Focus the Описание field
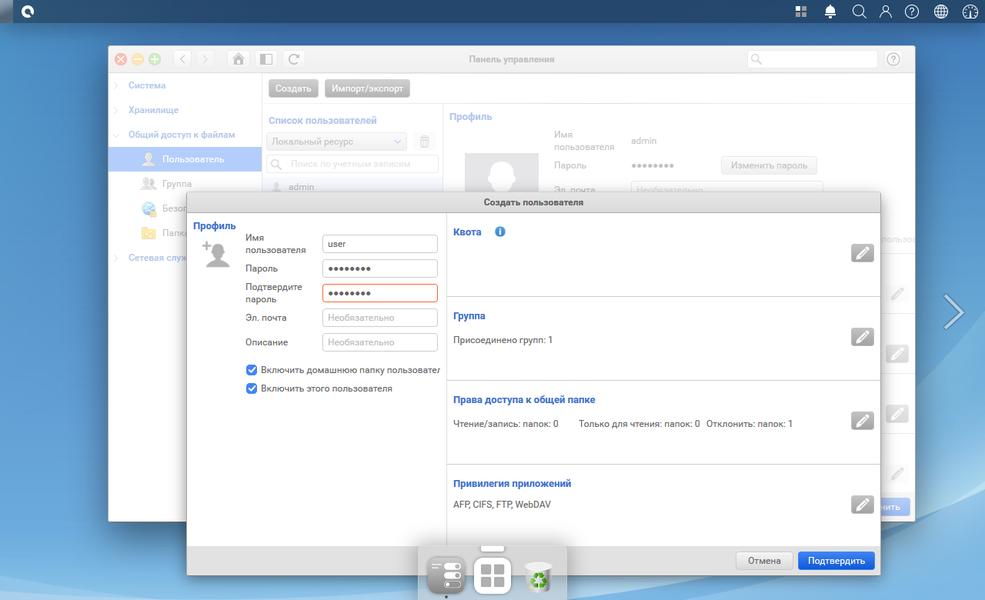 tap(380, 342)
